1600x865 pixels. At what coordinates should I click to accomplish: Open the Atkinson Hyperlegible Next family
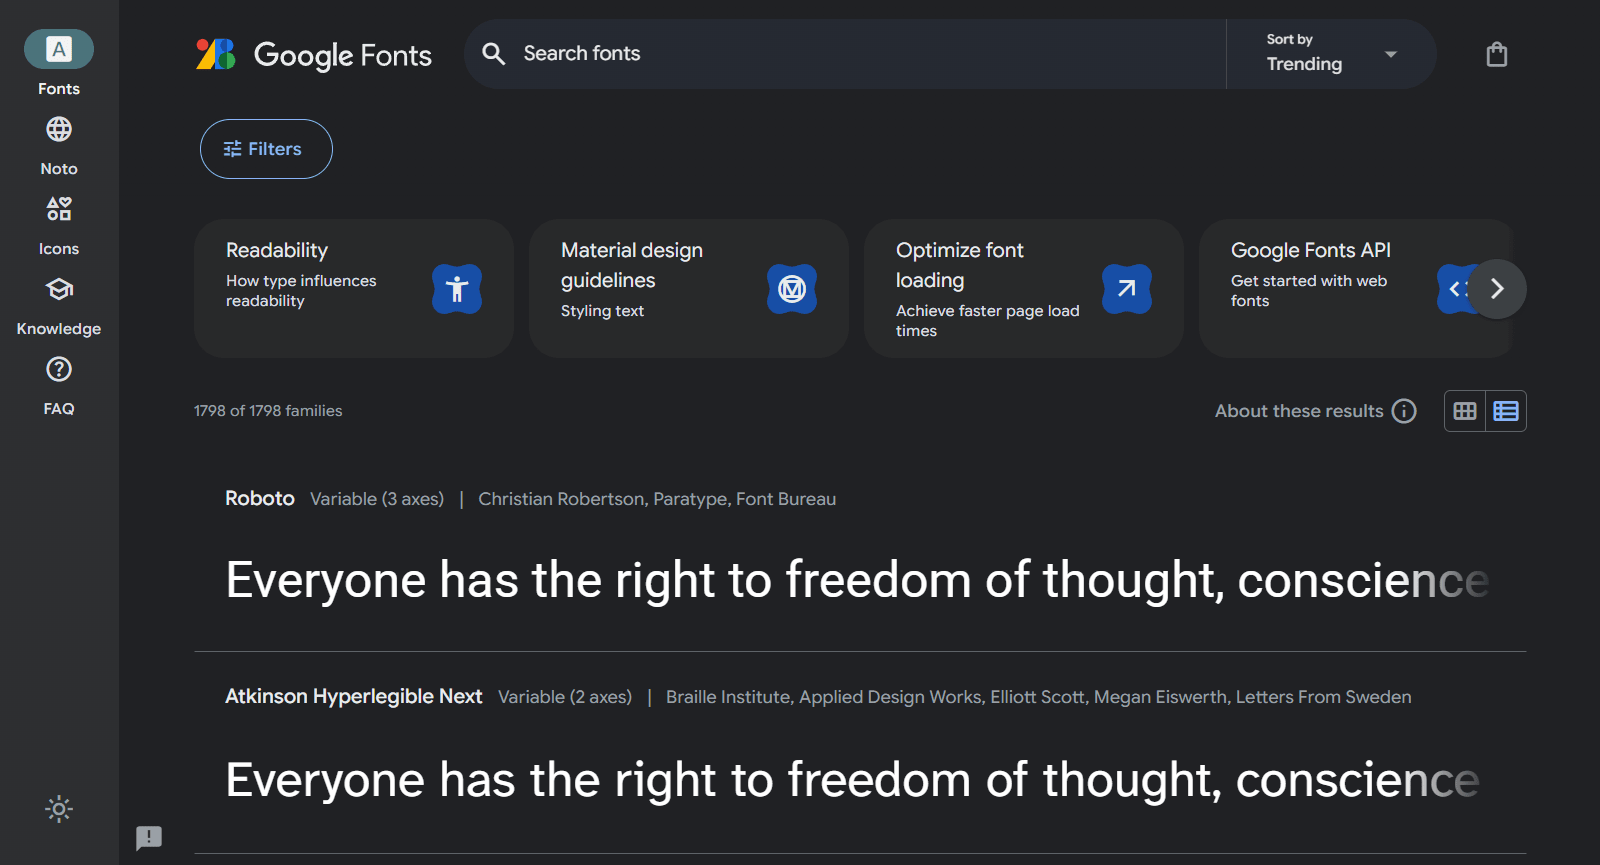tap(353, 696)
